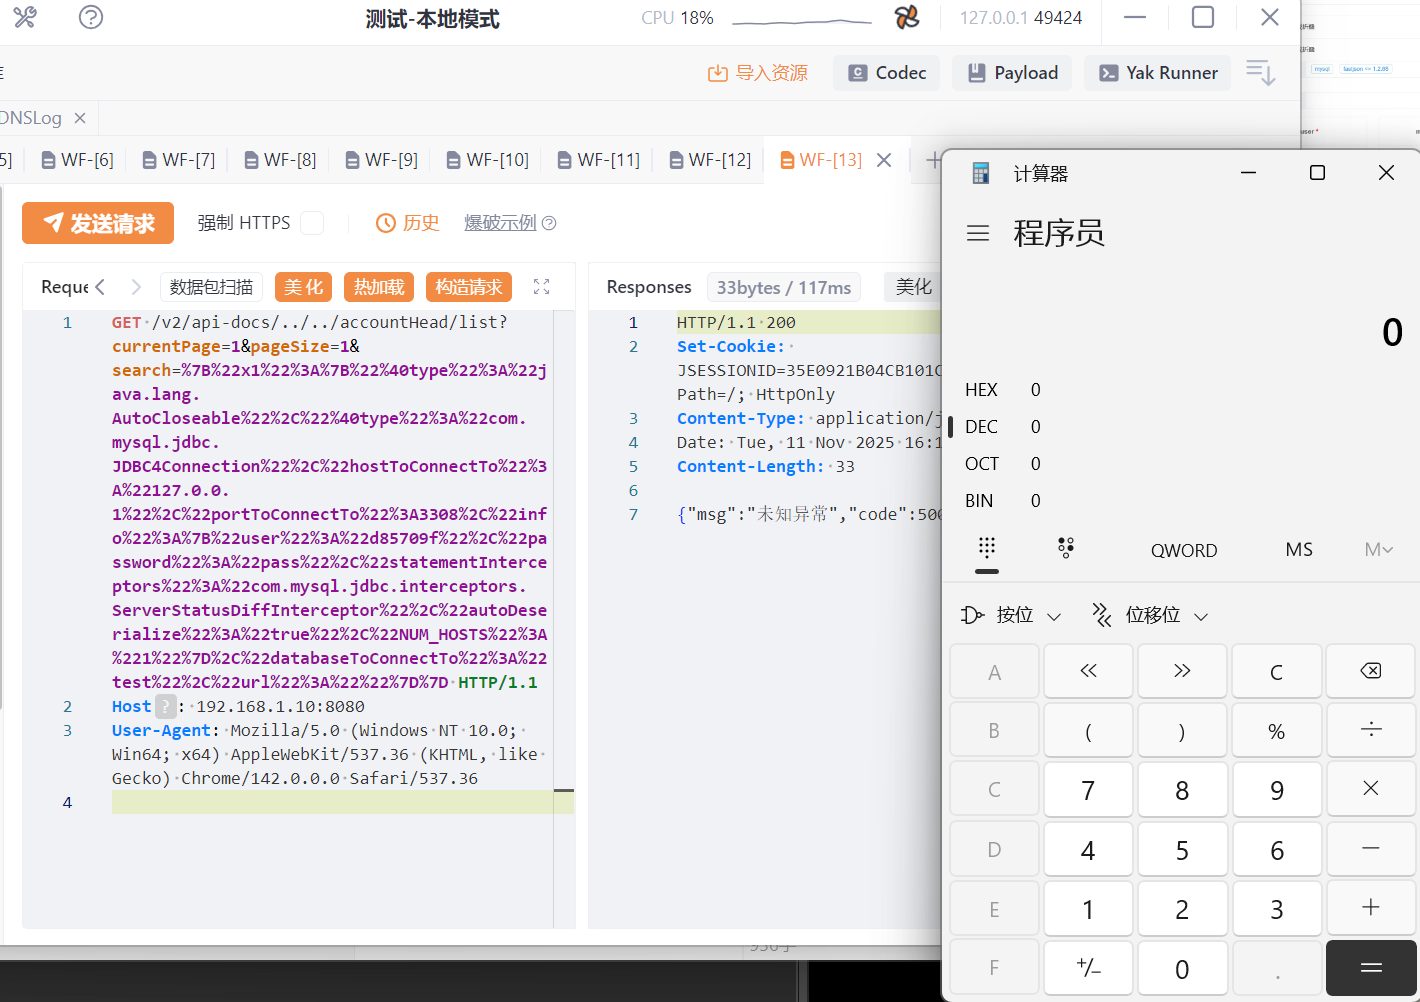Click right shift >> key in calculator
The image size is (1420, 1002).
pyautogui.click(x=1182, y=671)
